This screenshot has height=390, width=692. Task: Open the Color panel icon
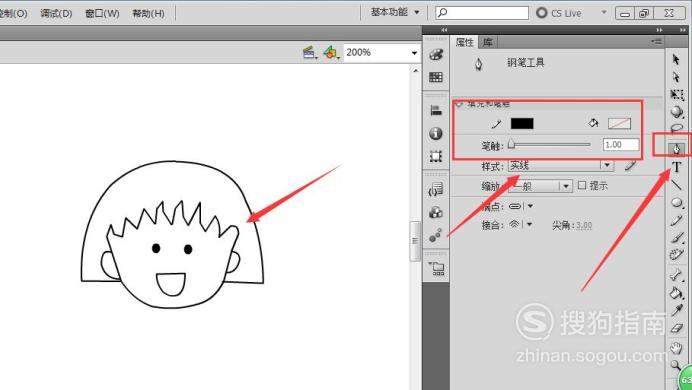pyautogui.click(x=436, y=55)
